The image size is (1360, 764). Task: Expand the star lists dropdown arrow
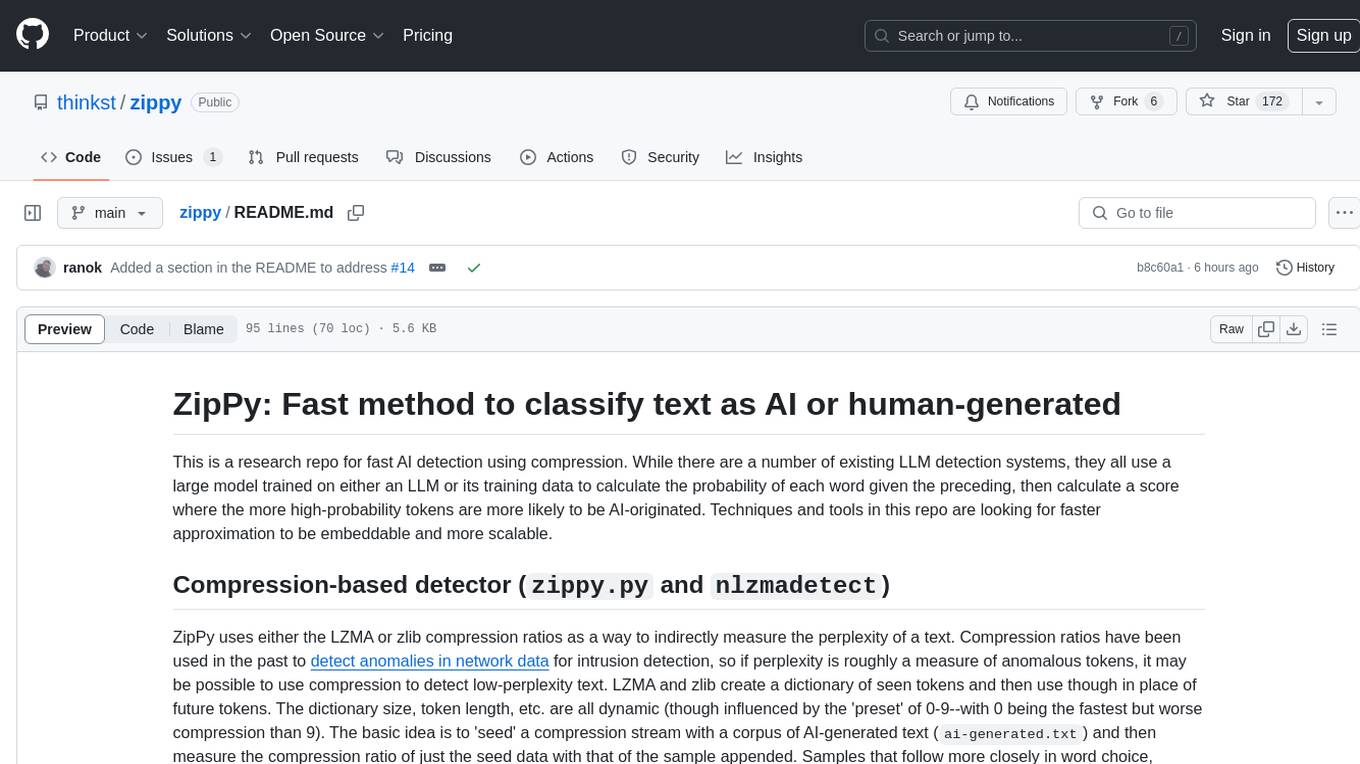[x=1319, y=102]
